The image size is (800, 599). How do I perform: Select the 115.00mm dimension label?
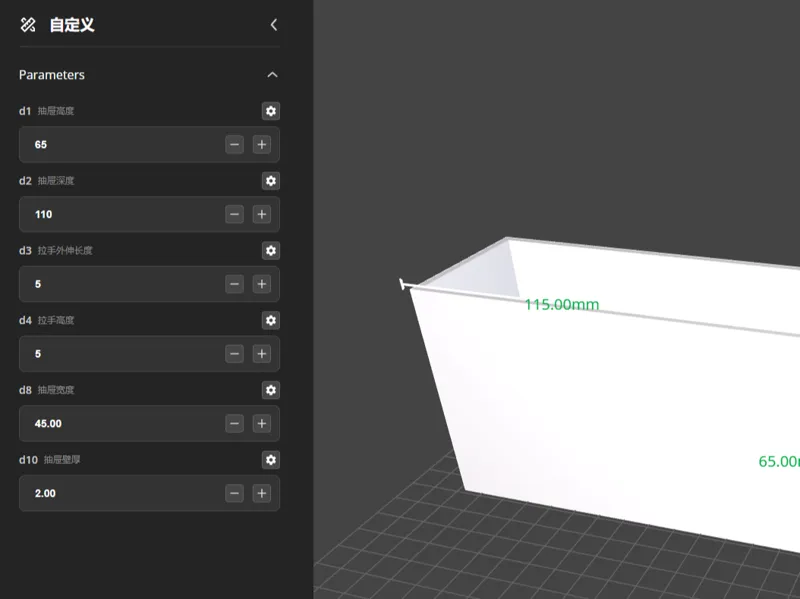562,305
